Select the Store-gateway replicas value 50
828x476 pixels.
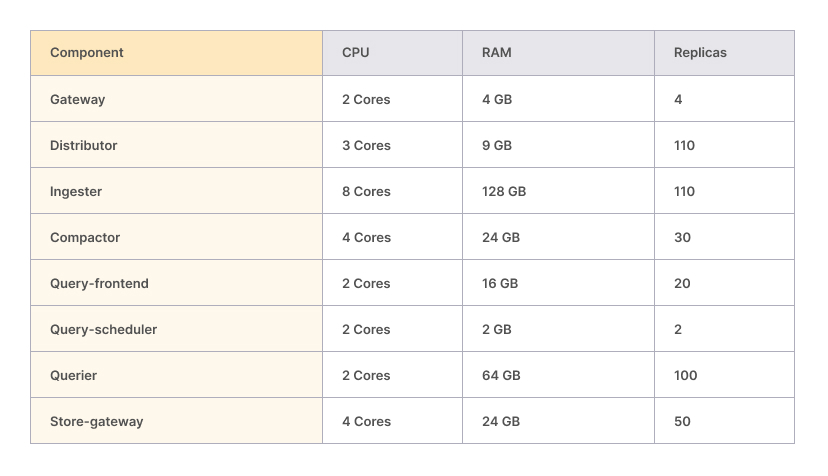[682, 422]
